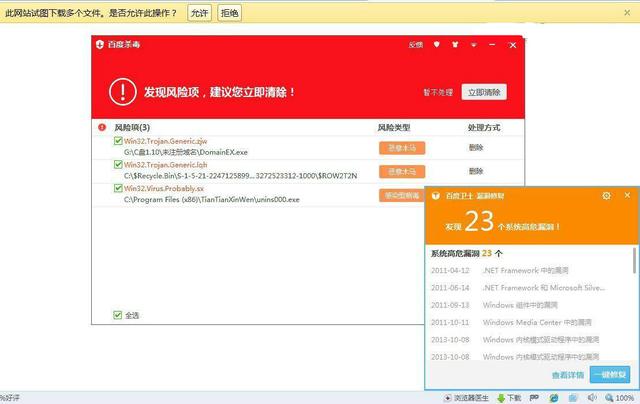Image resolution: width=640 pixels, height=404 pixels.
Task: Click file path ending $ROW2T2N
Action: (x=240, y=176)
